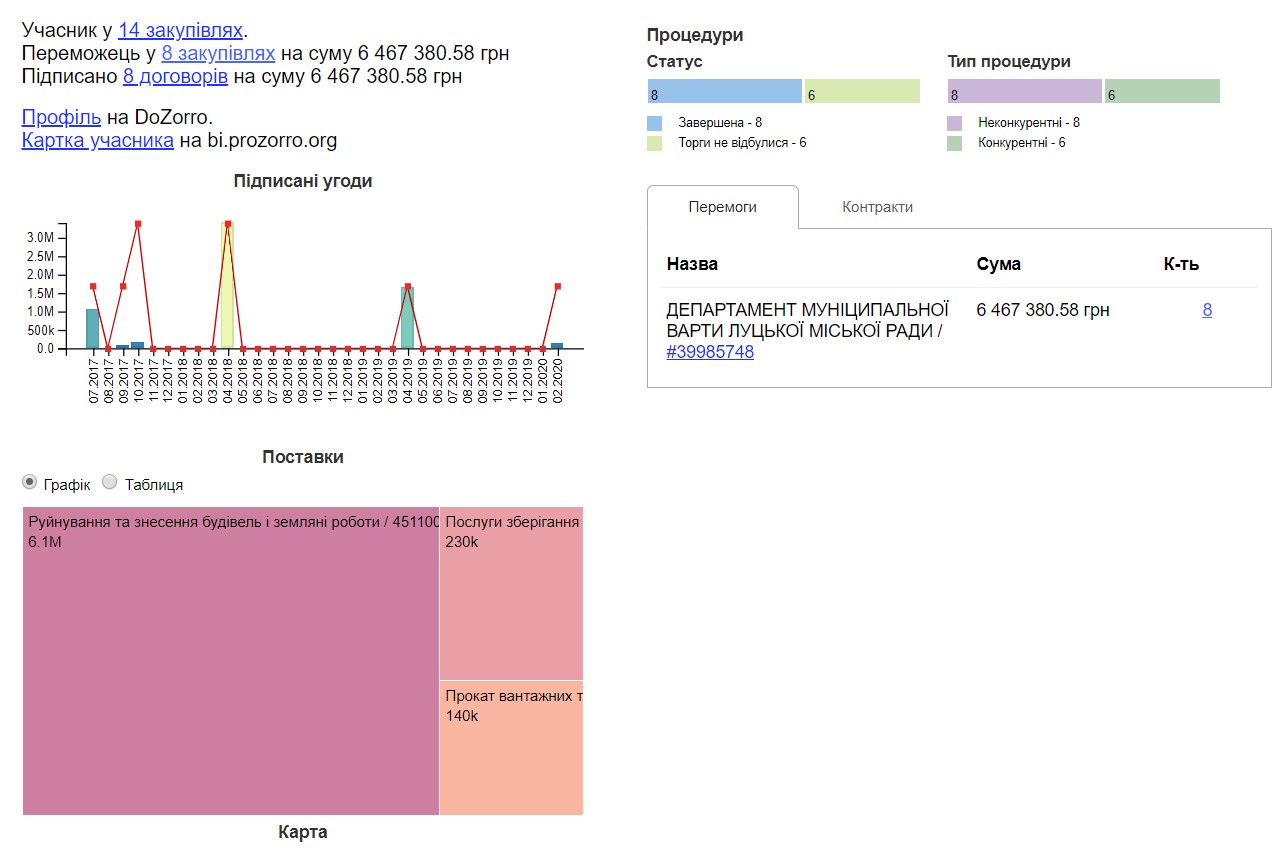Switch to the Контракти tab
This screenshot has height=853, width=1283.
tap(877, 207)
